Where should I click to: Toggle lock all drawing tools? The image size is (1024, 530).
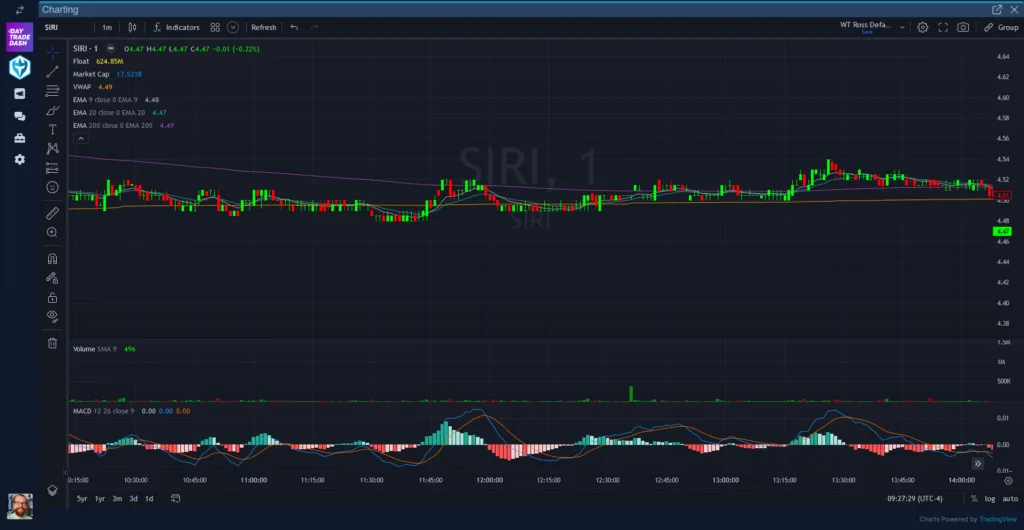tap(52, 298)
